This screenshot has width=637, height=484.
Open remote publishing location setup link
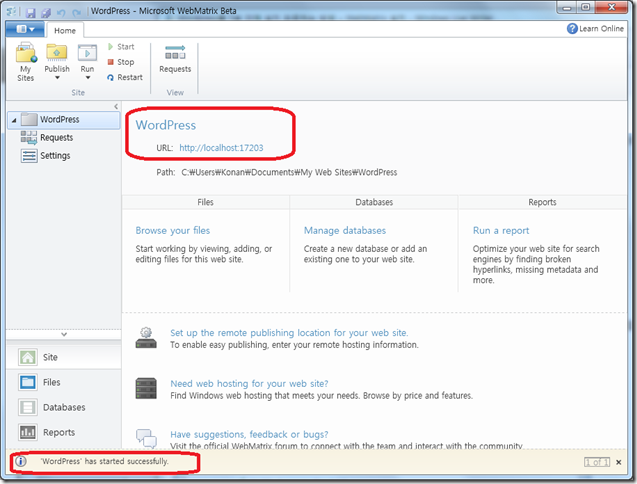[x=289, y=333]
